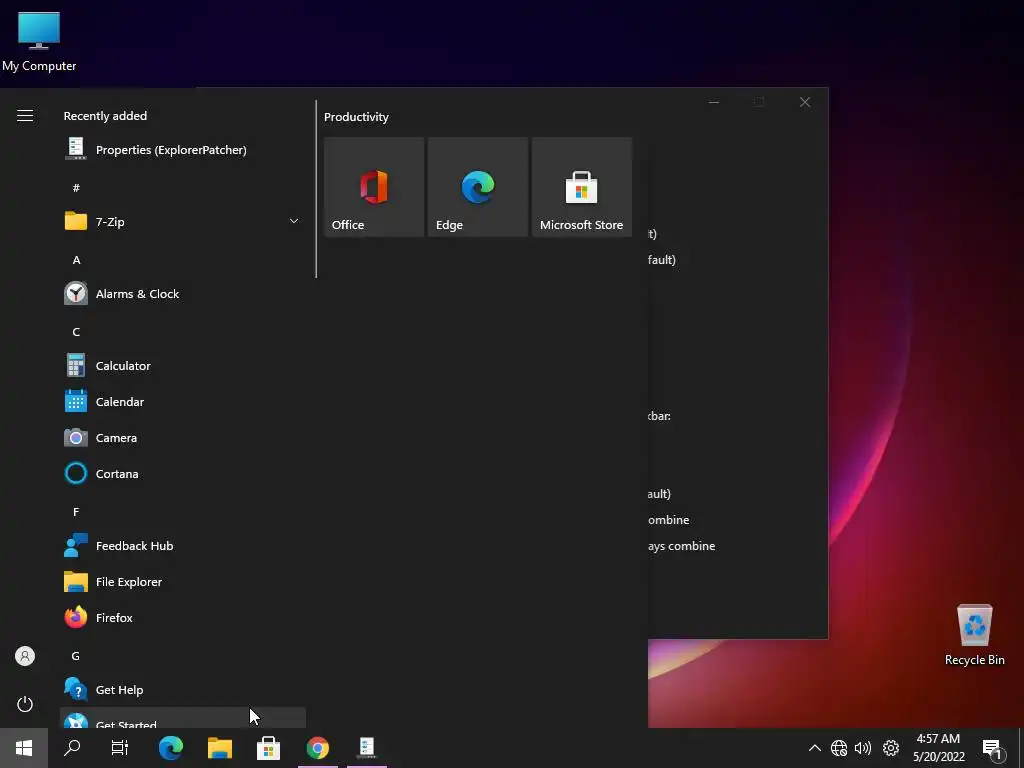Open the Start menu hamburger icon
The height and width of the screenshot is (768, 1024).
click(25, 116)
